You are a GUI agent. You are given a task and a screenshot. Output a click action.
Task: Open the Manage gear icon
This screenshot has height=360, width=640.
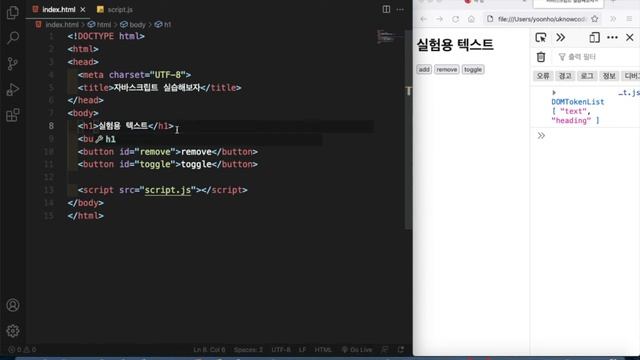click(x=13, y=331)
